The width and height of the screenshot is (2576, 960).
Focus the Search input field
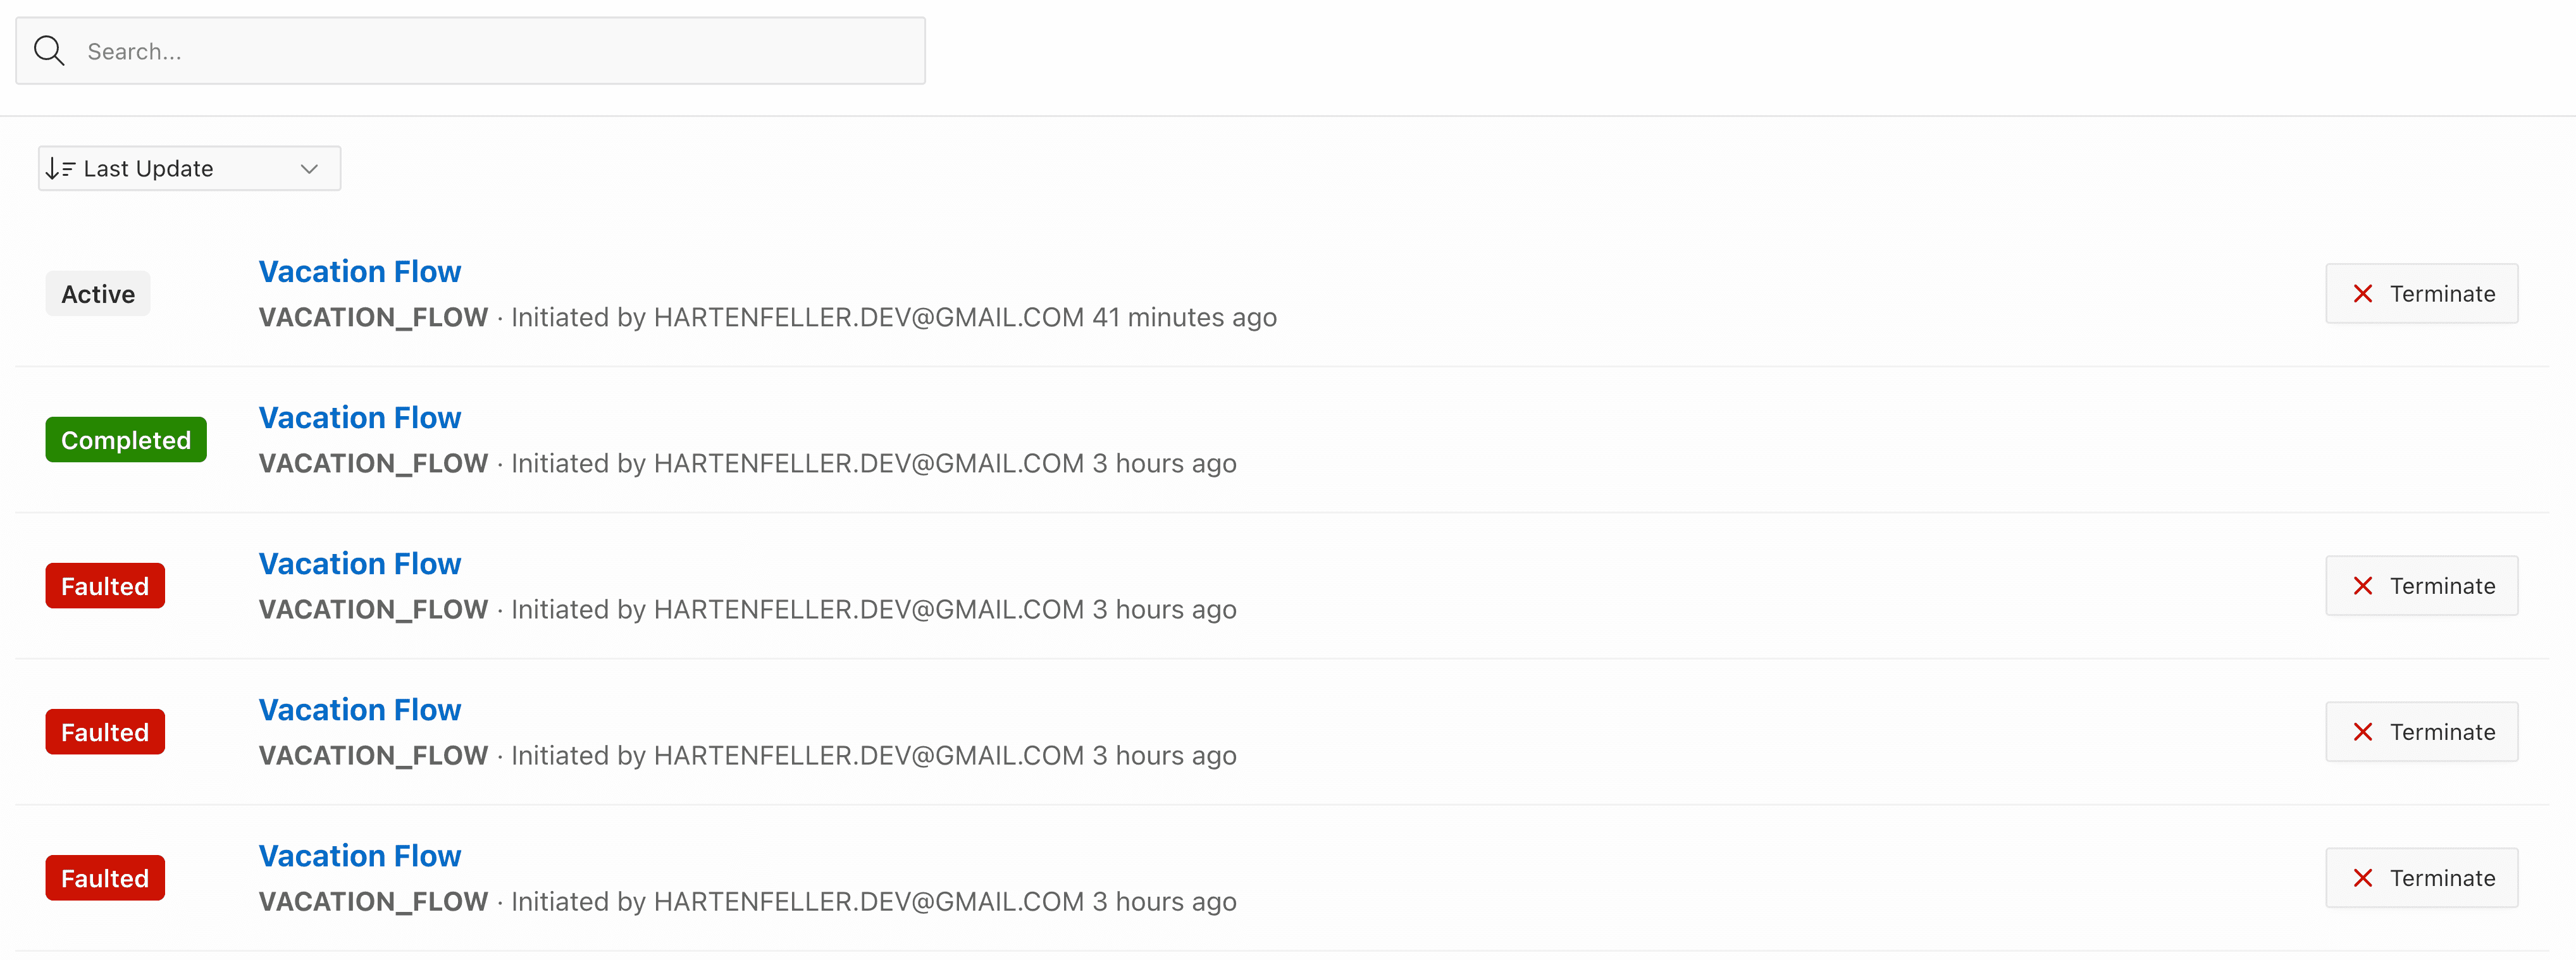pos(470,51)
